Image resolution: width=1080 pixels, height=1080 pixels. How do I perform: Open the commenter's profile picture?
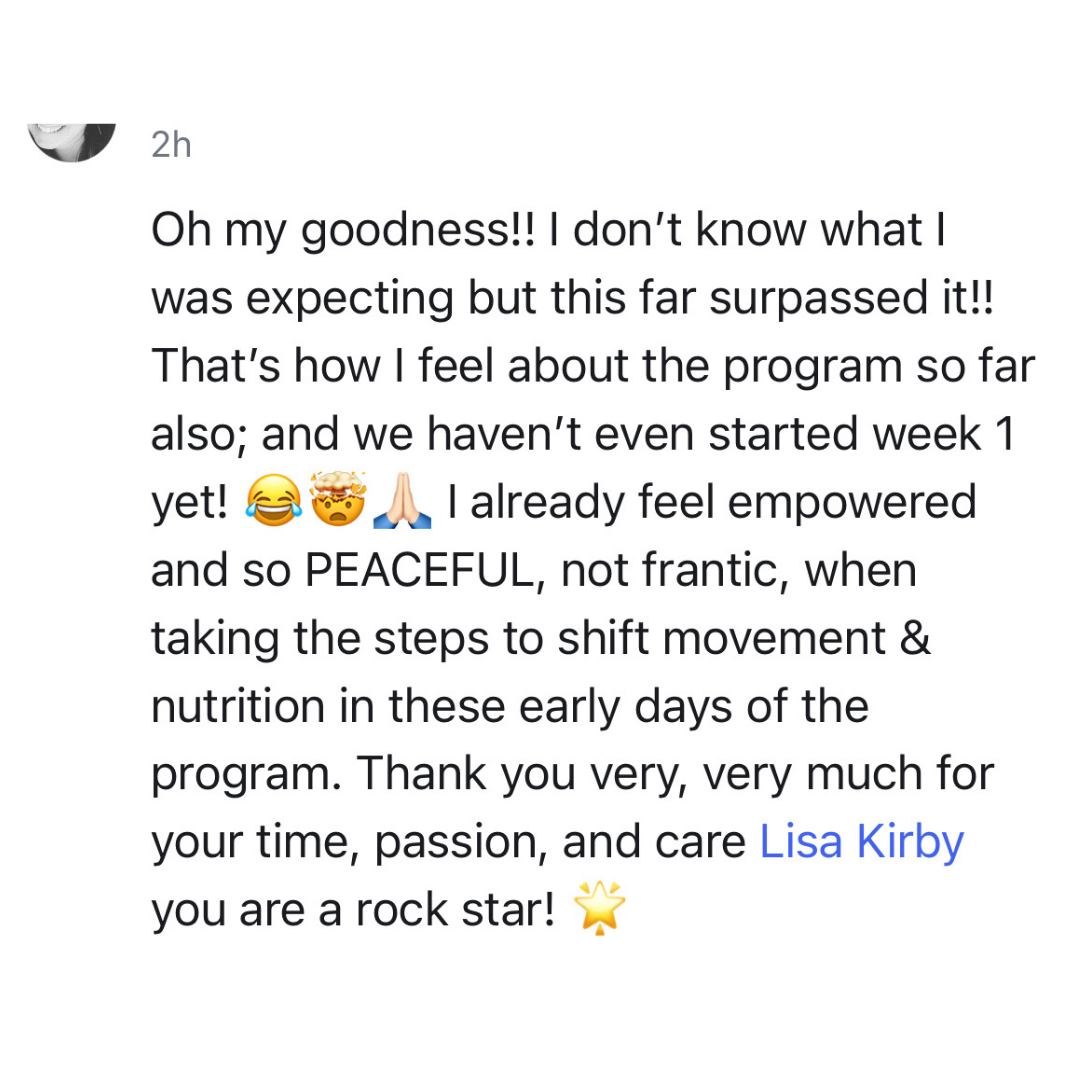click(x=72, y=142)
